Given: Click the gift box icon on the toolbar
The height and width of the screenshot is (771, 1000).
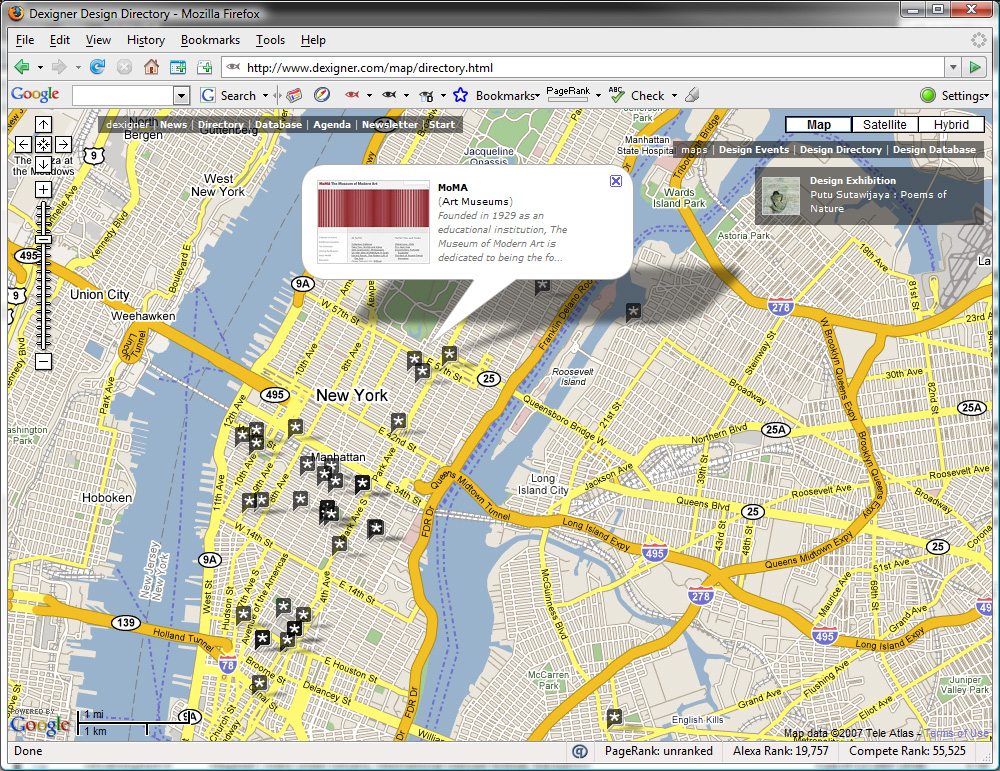Looking at the screenshot, I should [426, 96].
